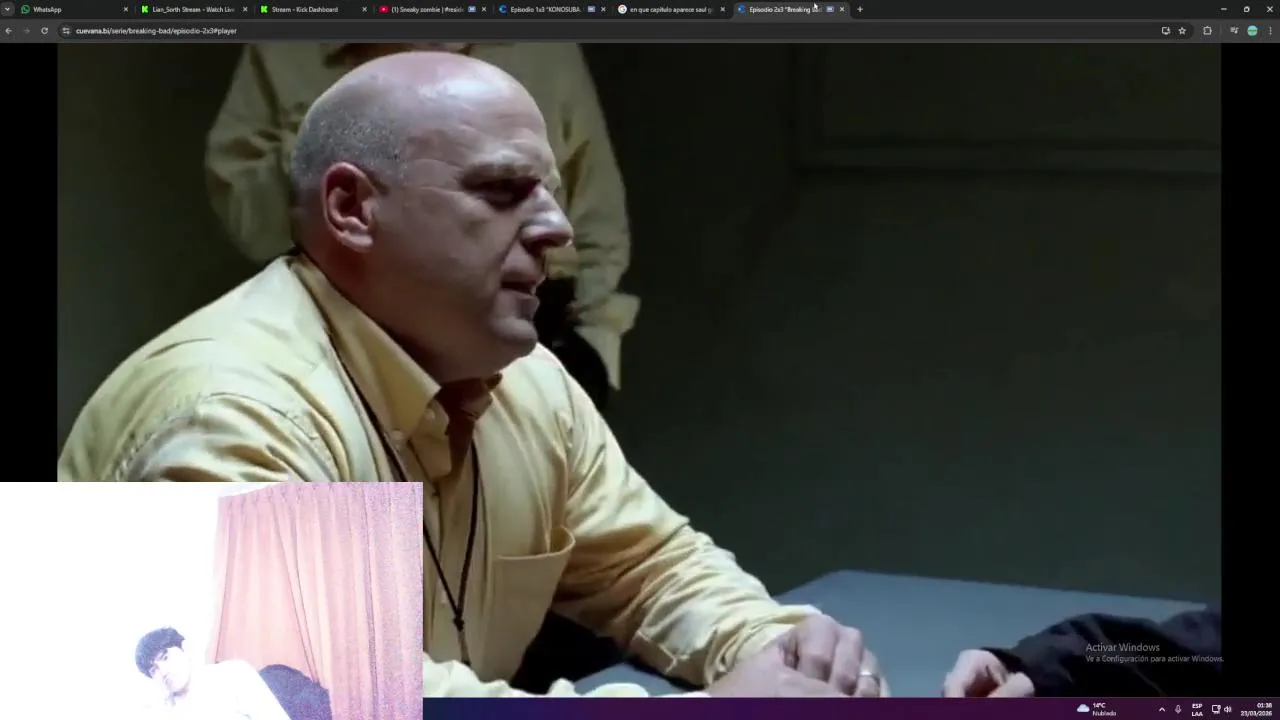Viewport: 1280px width, 720px height.
Task: Close the Sneaky zombie YouTube tab
Action: [484, 9]
